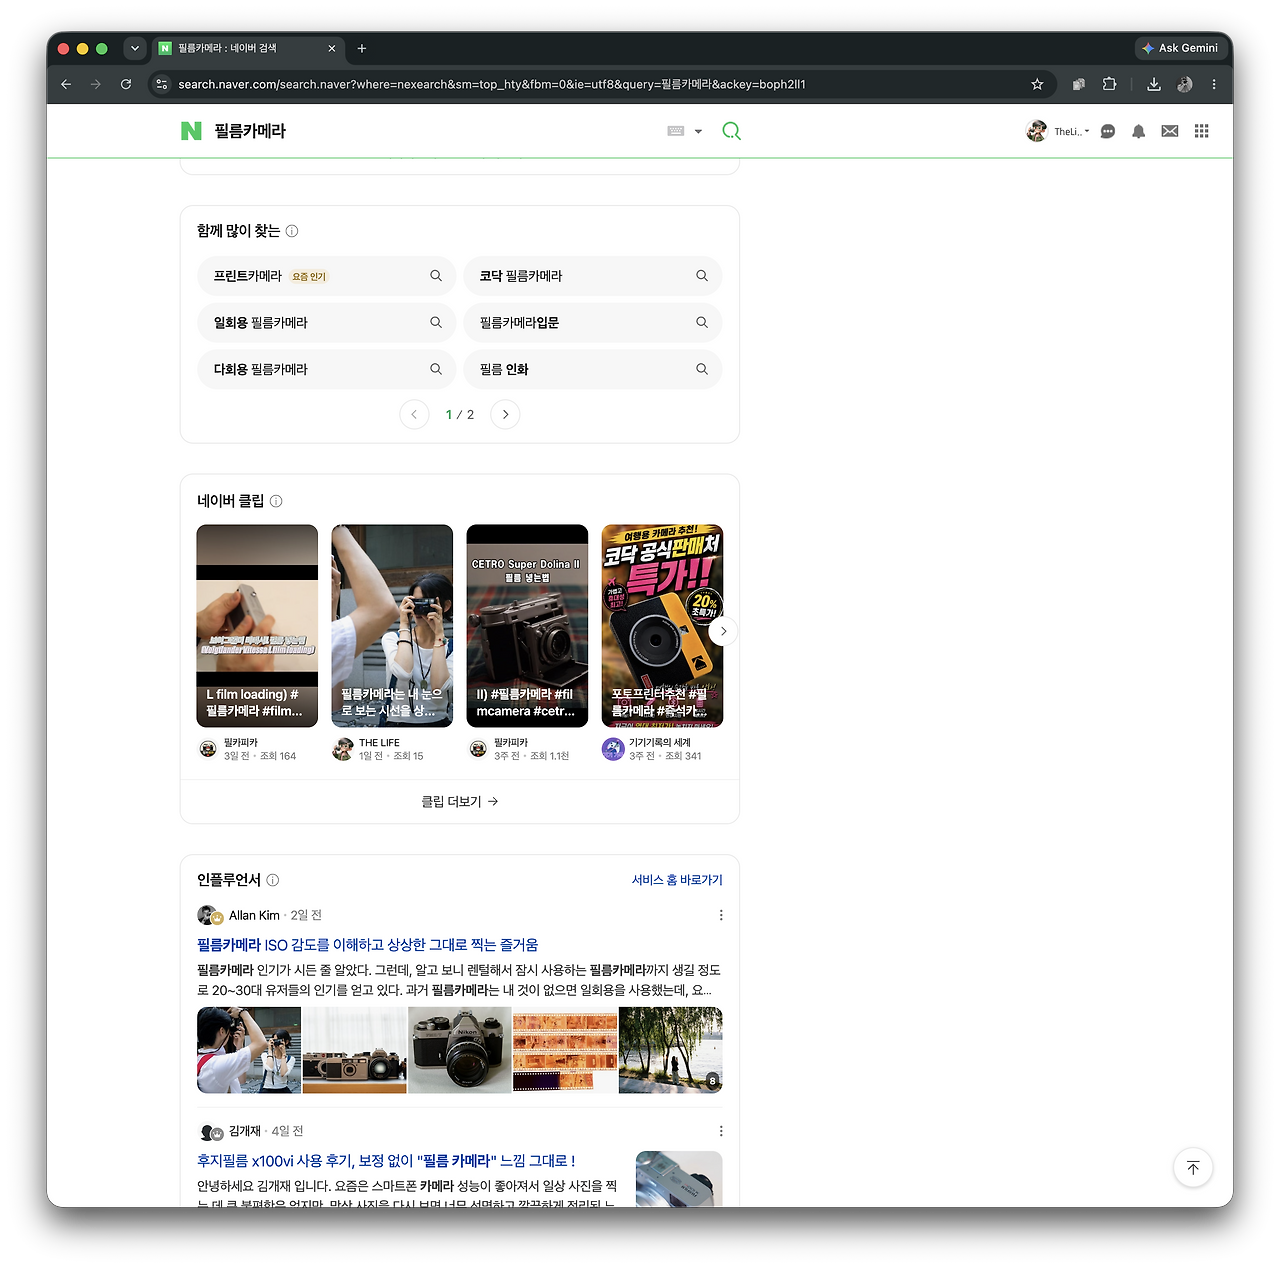Click the address bar URL field
Viewport: 1280px width, 1269px height.
point(600,84)
